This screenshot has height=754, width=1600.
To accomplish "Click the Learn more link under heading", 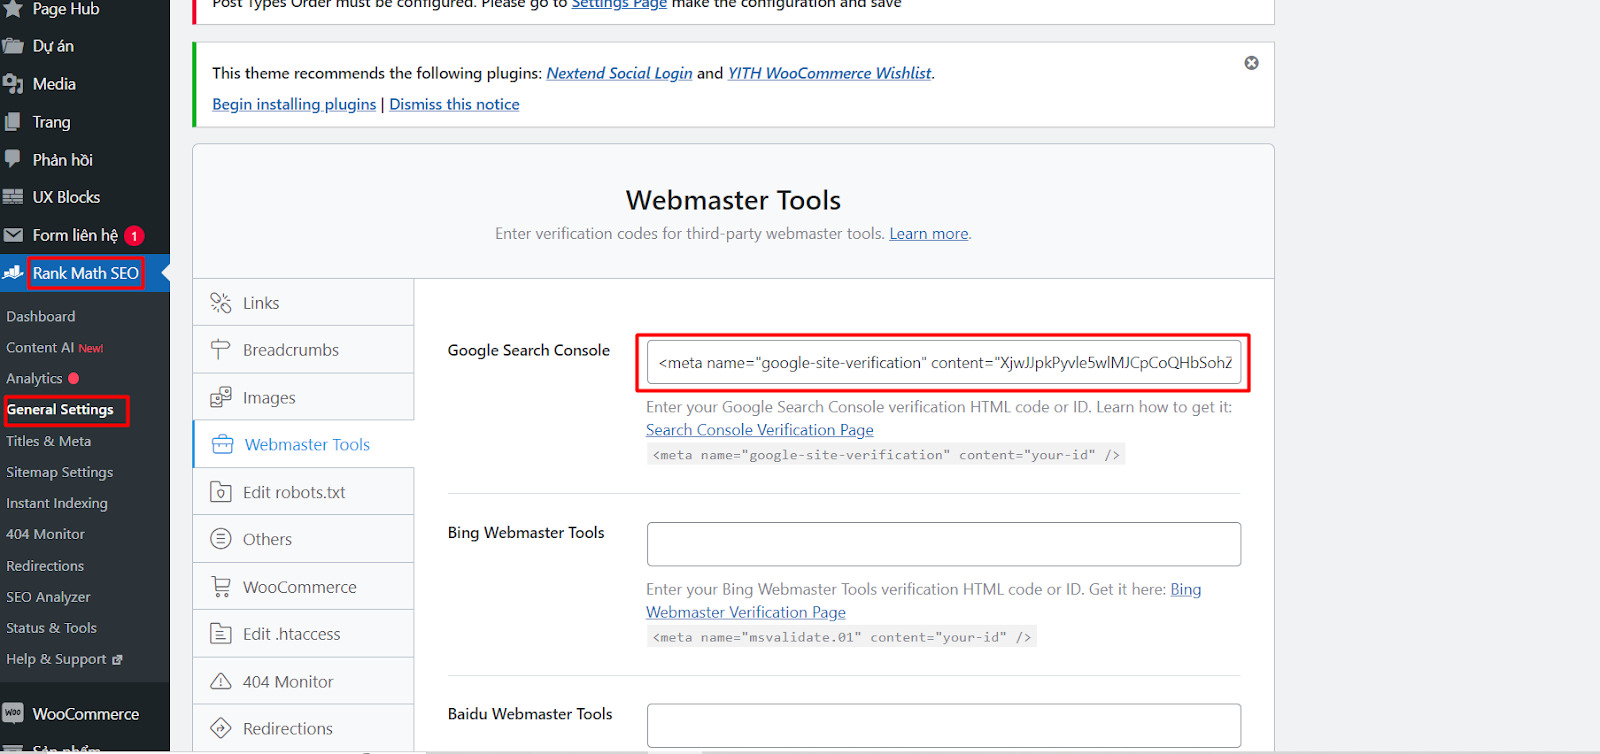I will 928,234.
